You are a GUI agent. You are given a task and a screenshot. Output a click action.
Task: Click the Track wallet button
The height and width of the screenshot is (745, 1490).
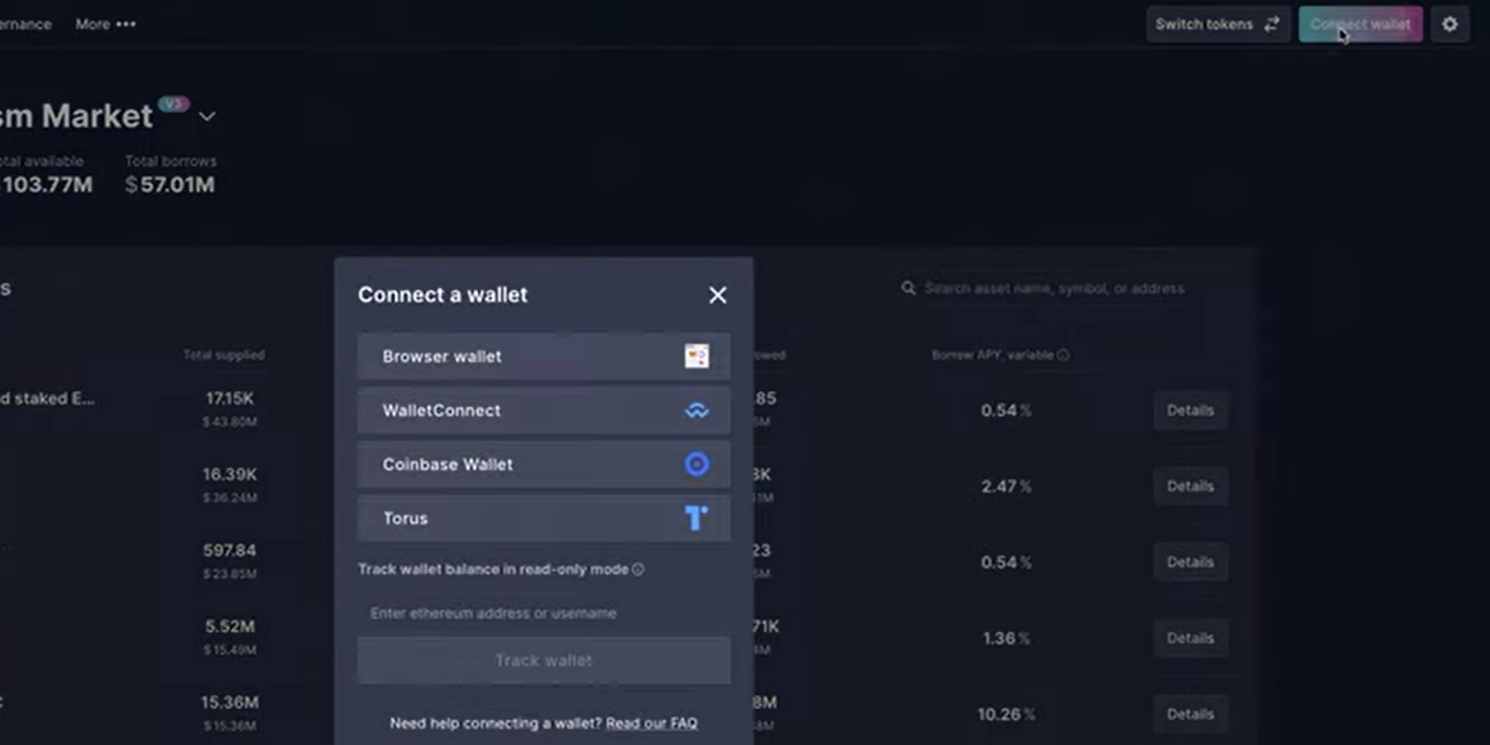[x=543, y=660]
